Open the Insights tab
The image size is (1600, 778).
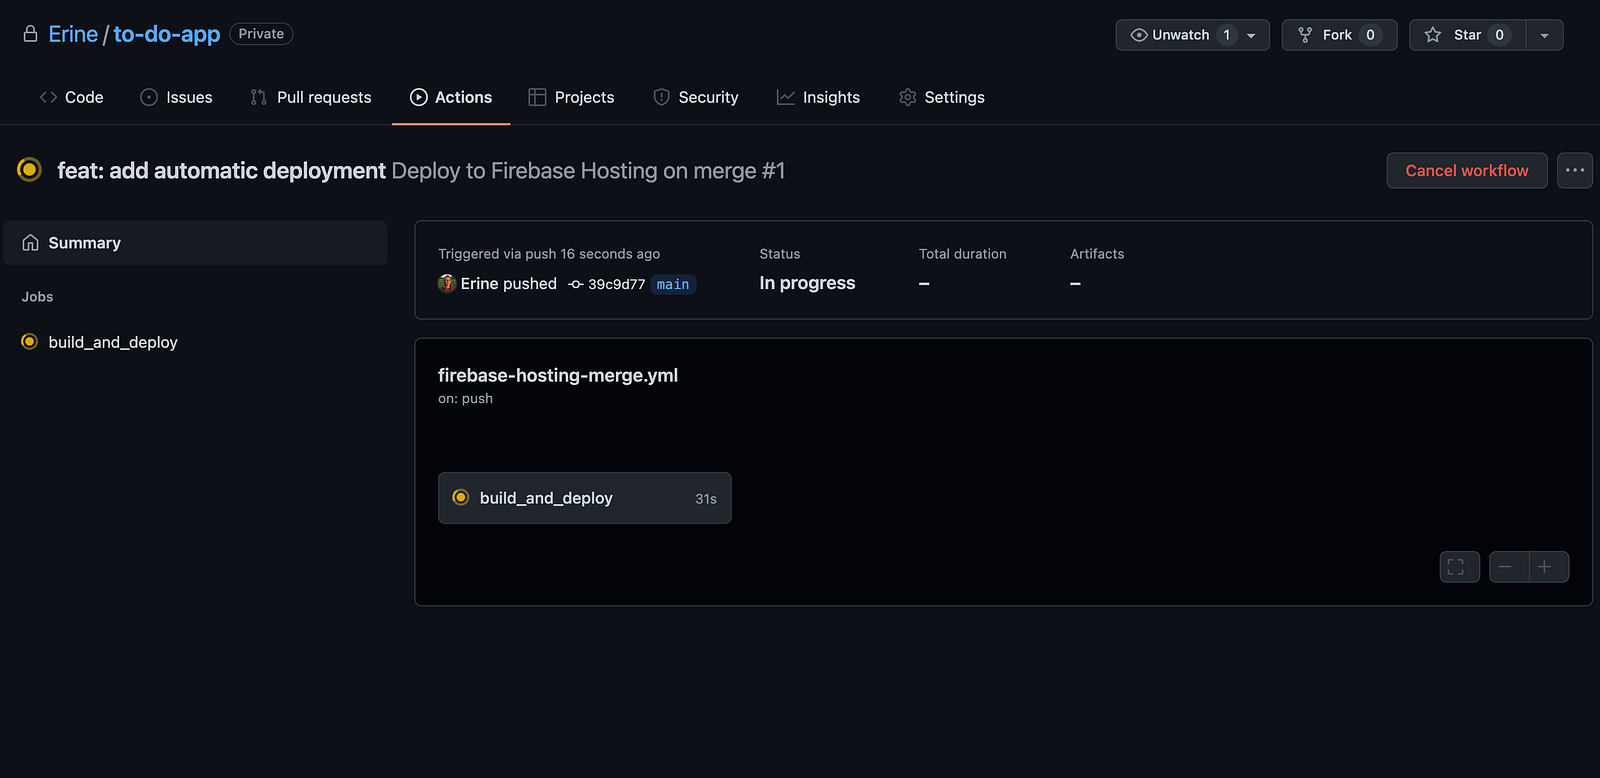pyautogui.click(x=818, y=97)
